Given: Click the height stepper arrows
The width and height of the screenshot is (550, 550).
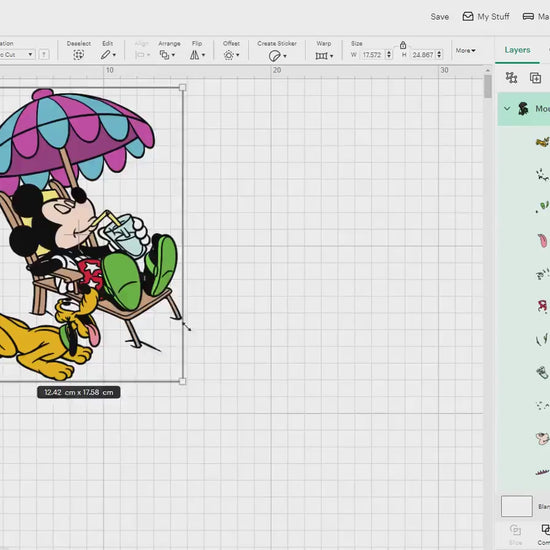Looking at the screenshot, I should click(x=439, y=55).
